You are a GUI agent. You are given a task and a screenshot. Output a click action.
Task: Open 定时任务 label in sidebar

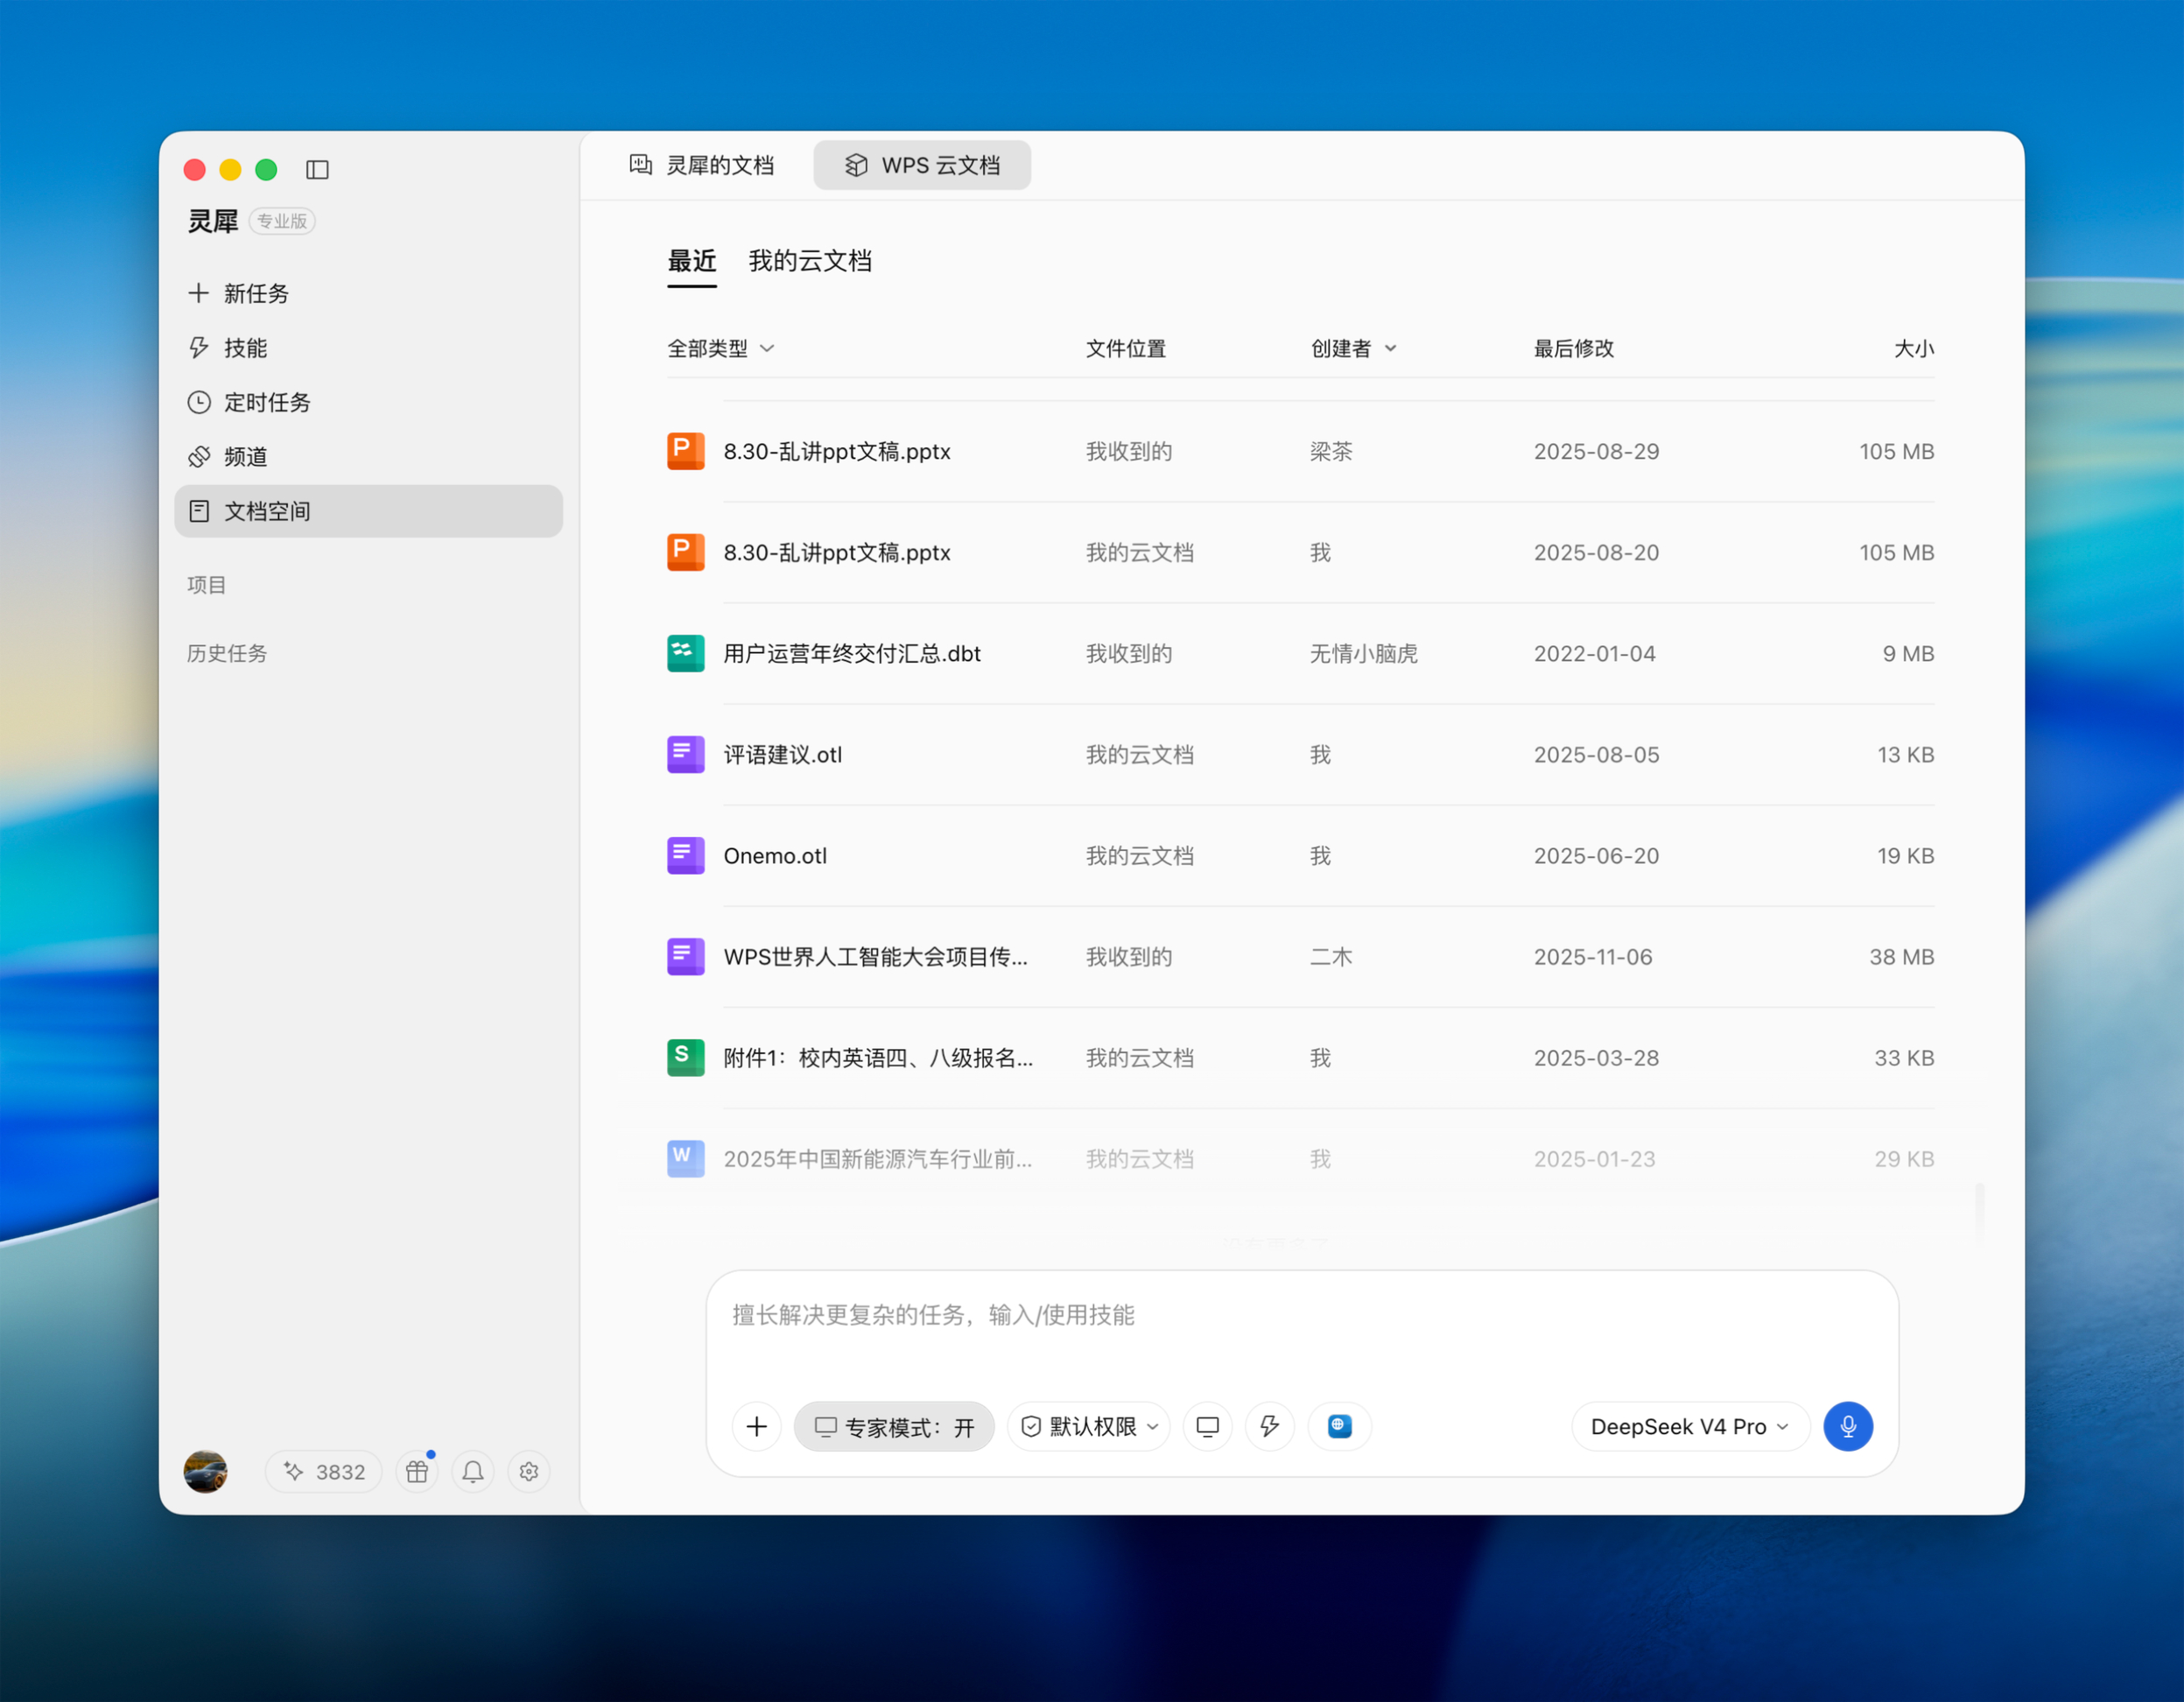[x=267, y=402]
